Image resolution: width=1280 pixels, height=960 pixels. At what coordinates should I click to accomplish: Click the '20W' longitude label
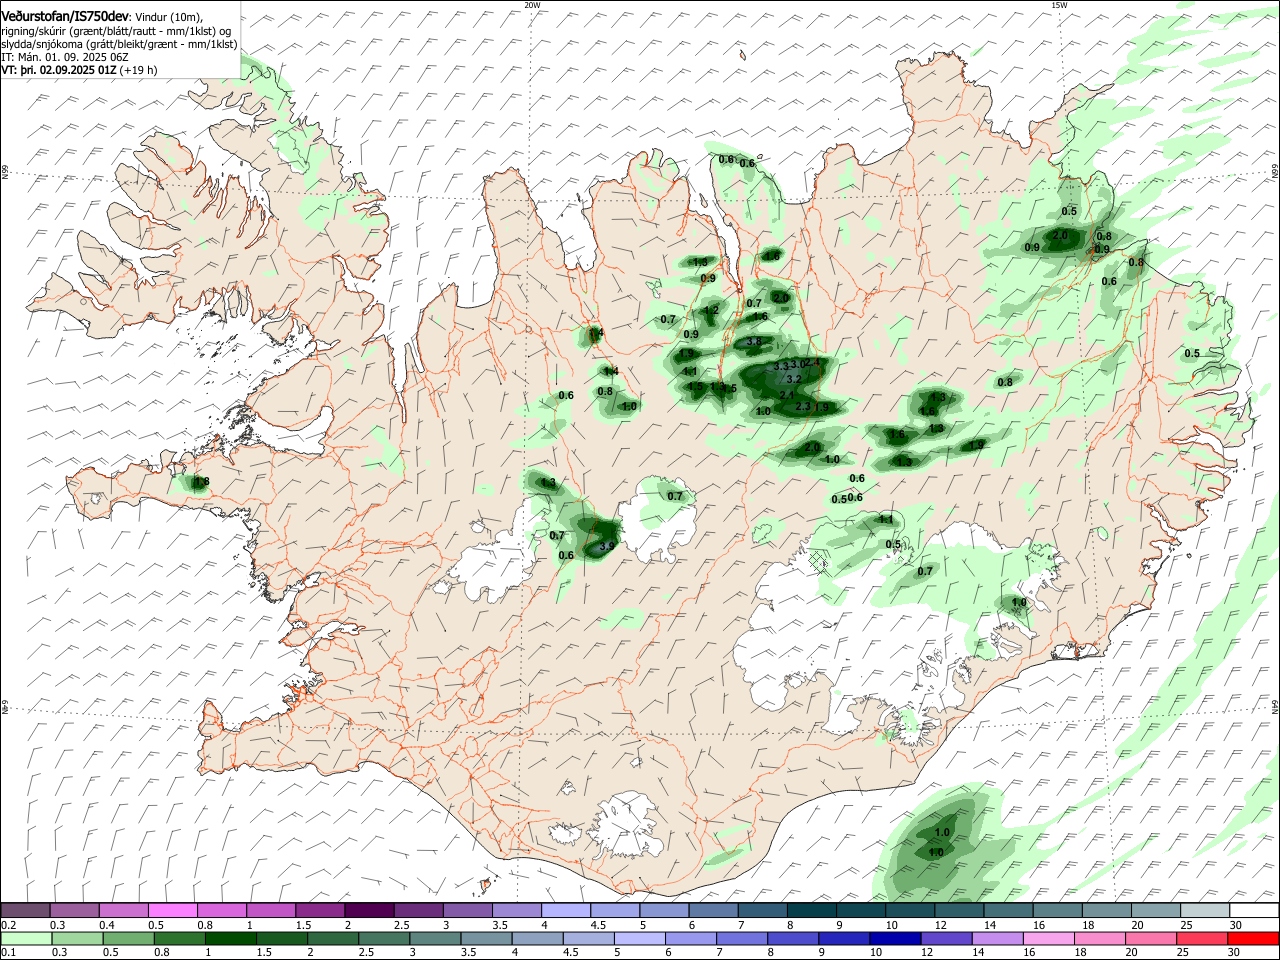click(532, 5)
